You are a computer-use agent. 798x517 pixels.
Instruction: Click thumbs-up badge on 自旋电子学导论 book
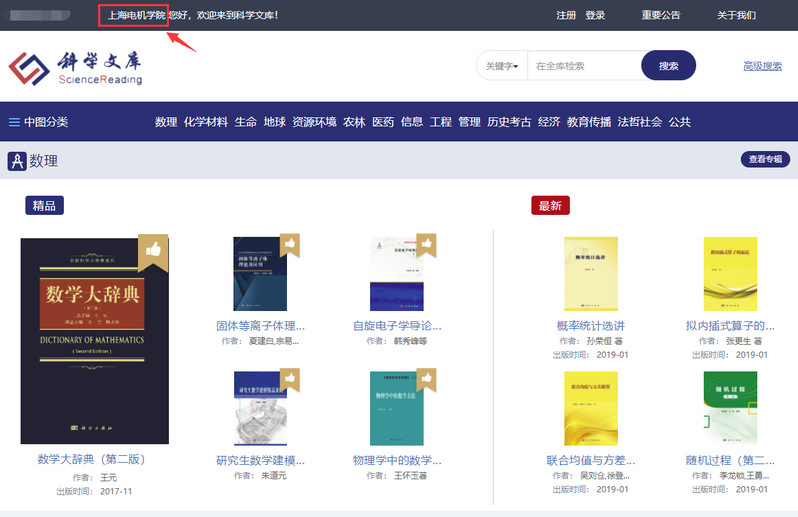click(426, 244)
